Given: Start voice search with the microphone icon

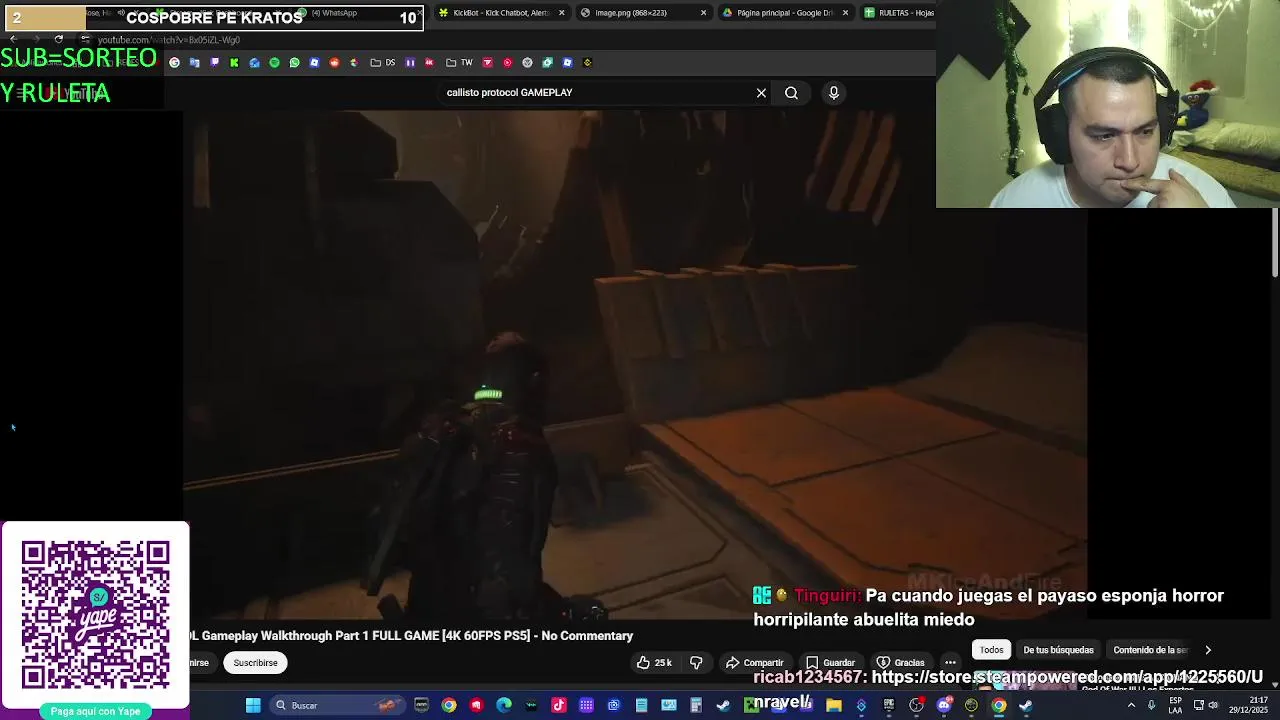Looking at the screenshot, I should click(833, 93).
